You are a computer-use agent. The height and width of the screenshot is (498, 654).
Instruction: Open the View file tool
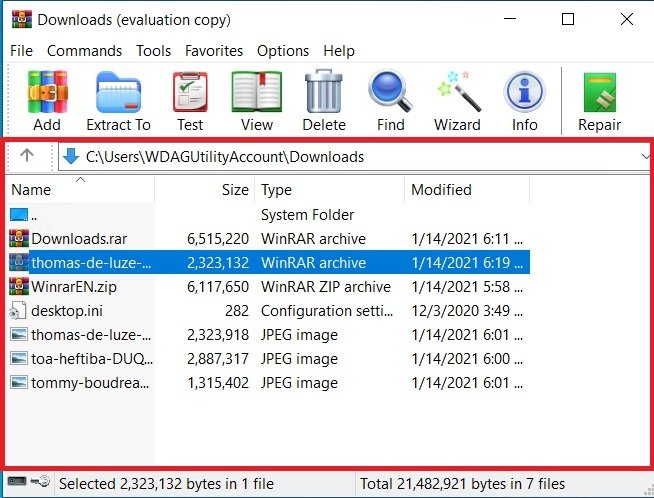tap(257, 92)
